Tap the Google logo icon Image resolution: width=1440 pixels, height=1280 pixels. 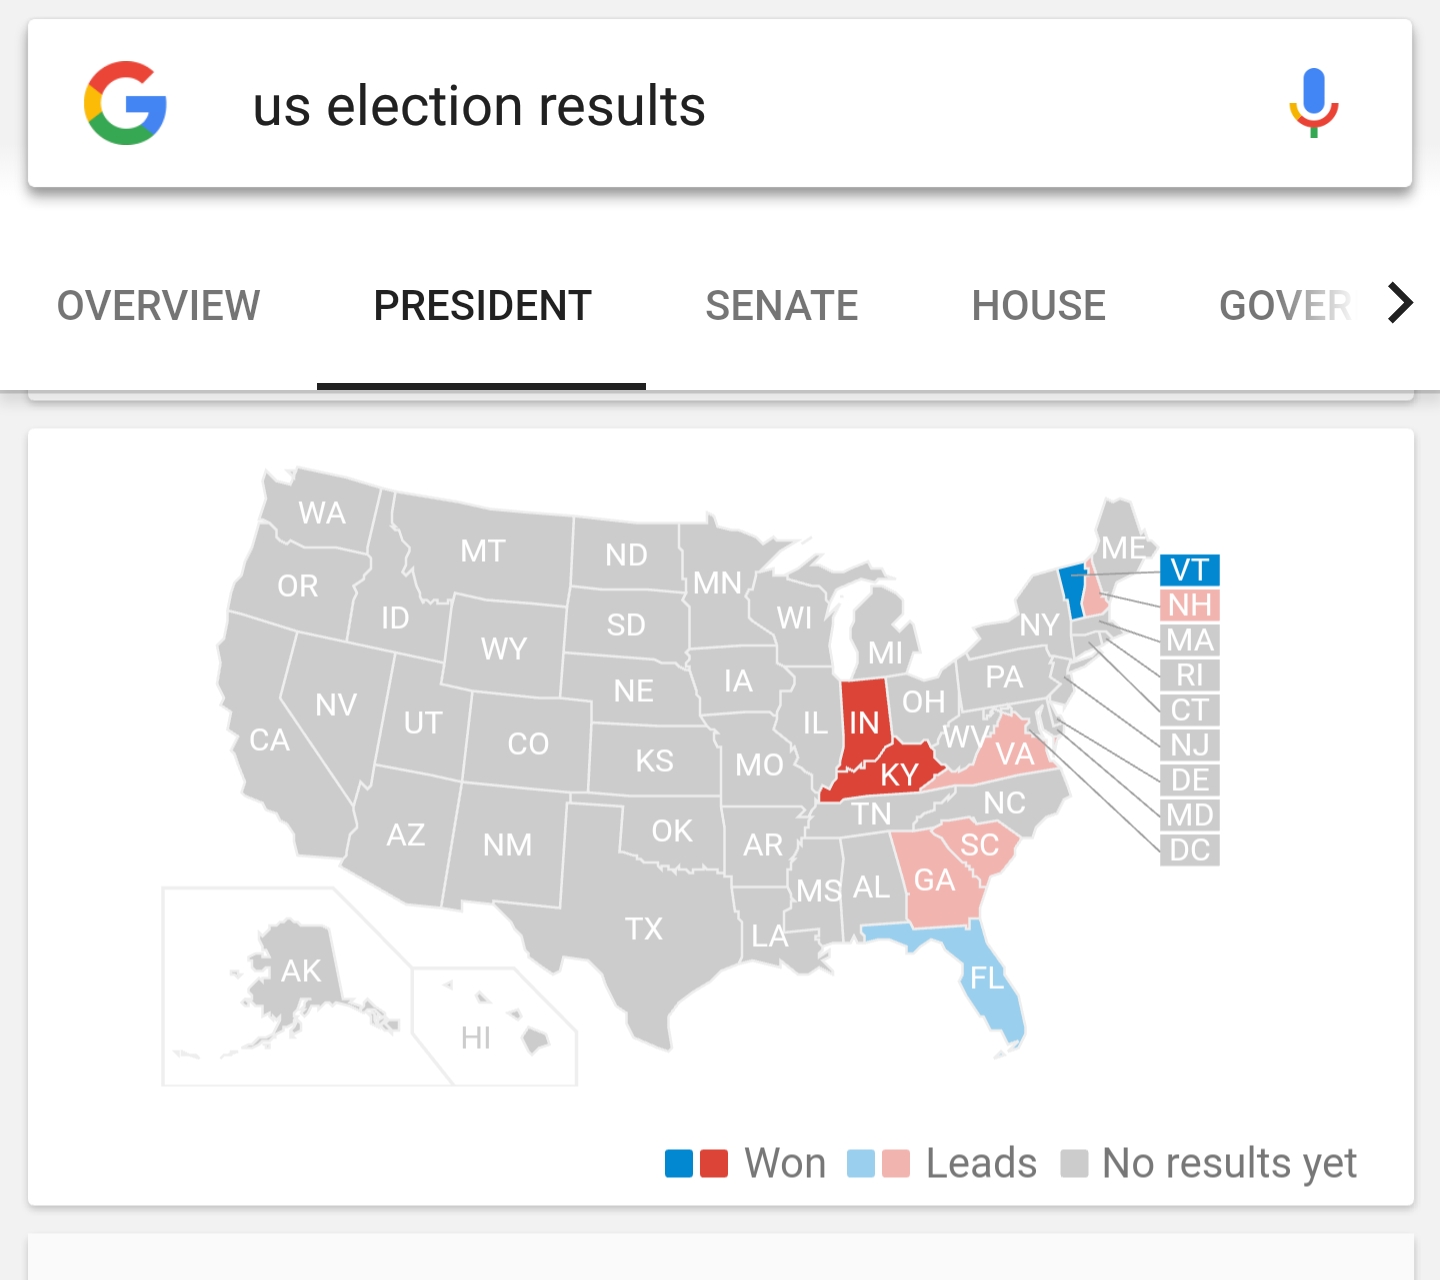[125, 104]
